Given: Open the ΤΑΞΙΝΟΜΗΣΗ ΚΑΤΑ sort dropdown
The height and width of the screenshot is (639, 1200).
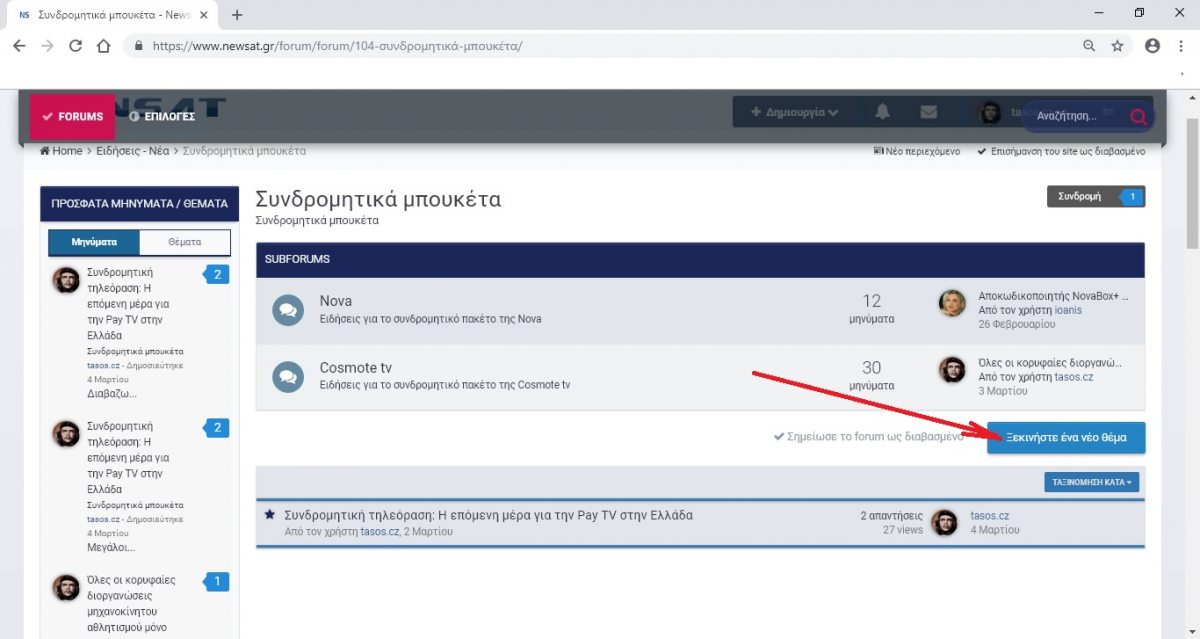Looking at the screenshot, I should (1091, 482).
